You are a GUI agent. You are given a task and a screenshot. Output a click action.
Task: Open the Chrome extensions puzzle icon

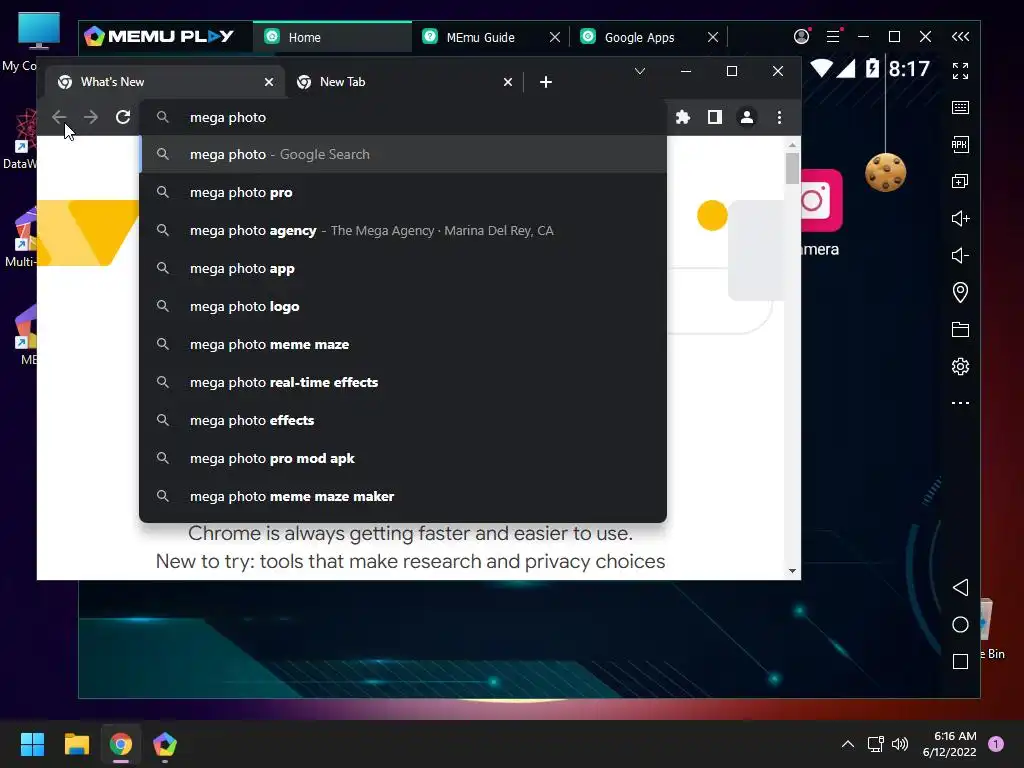point(682,118)
